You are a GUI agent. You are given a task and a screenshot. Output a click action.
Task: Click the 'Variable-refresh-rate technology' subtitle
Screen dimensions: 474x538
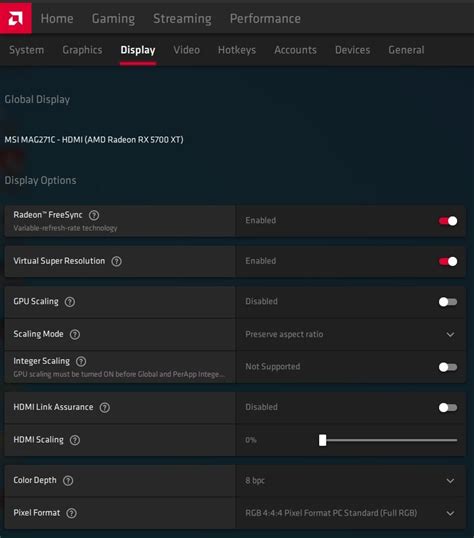[65, 228]
